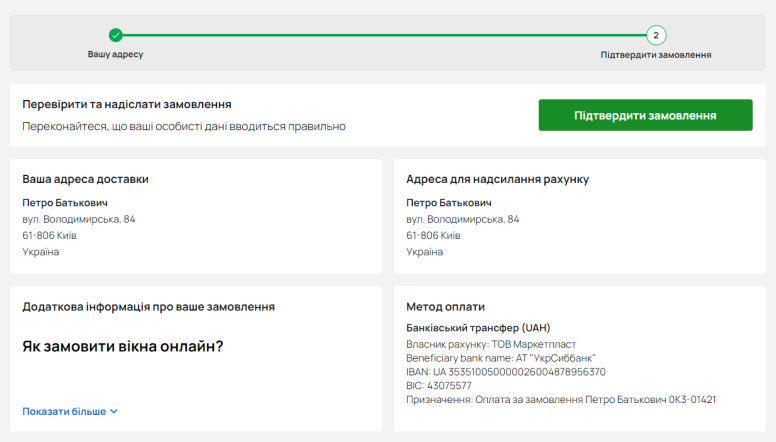Click Власник рахунку: ТОВ Маркетпласт text
The height and width of the screenshot is (442, 776).
(491, 344)
